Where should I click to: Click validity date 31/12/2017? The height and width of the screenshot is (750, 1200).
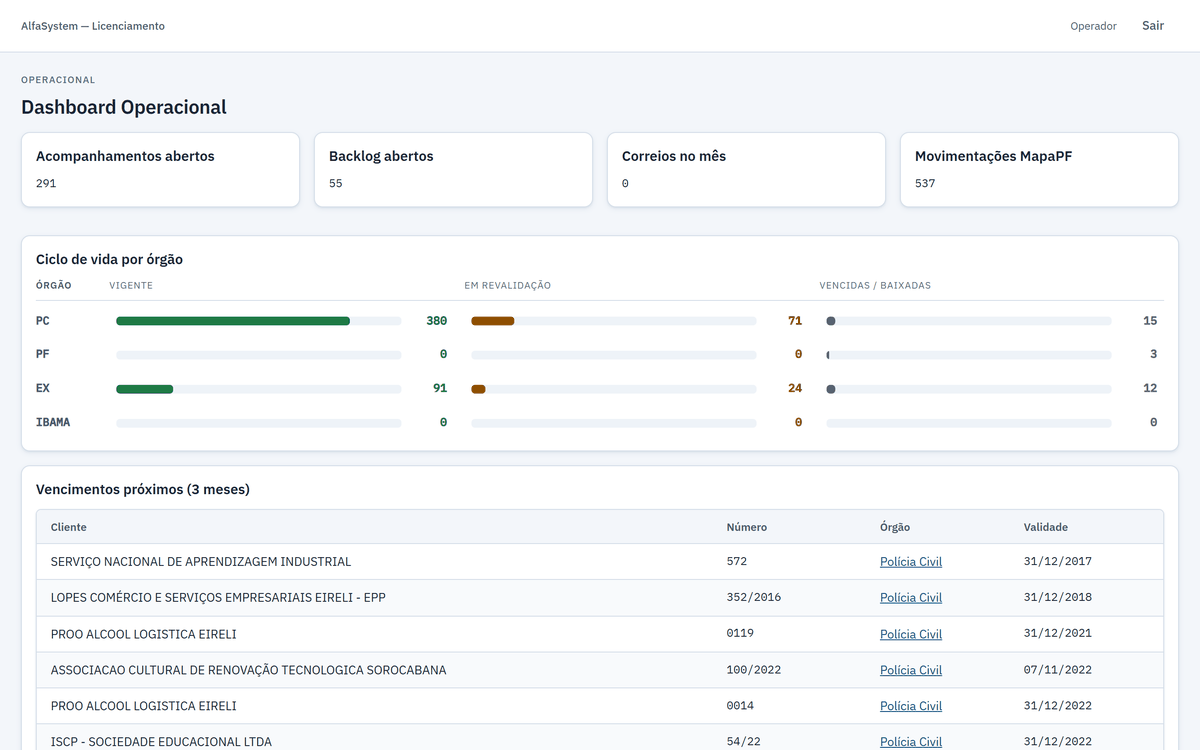(x=1058, y=562)
